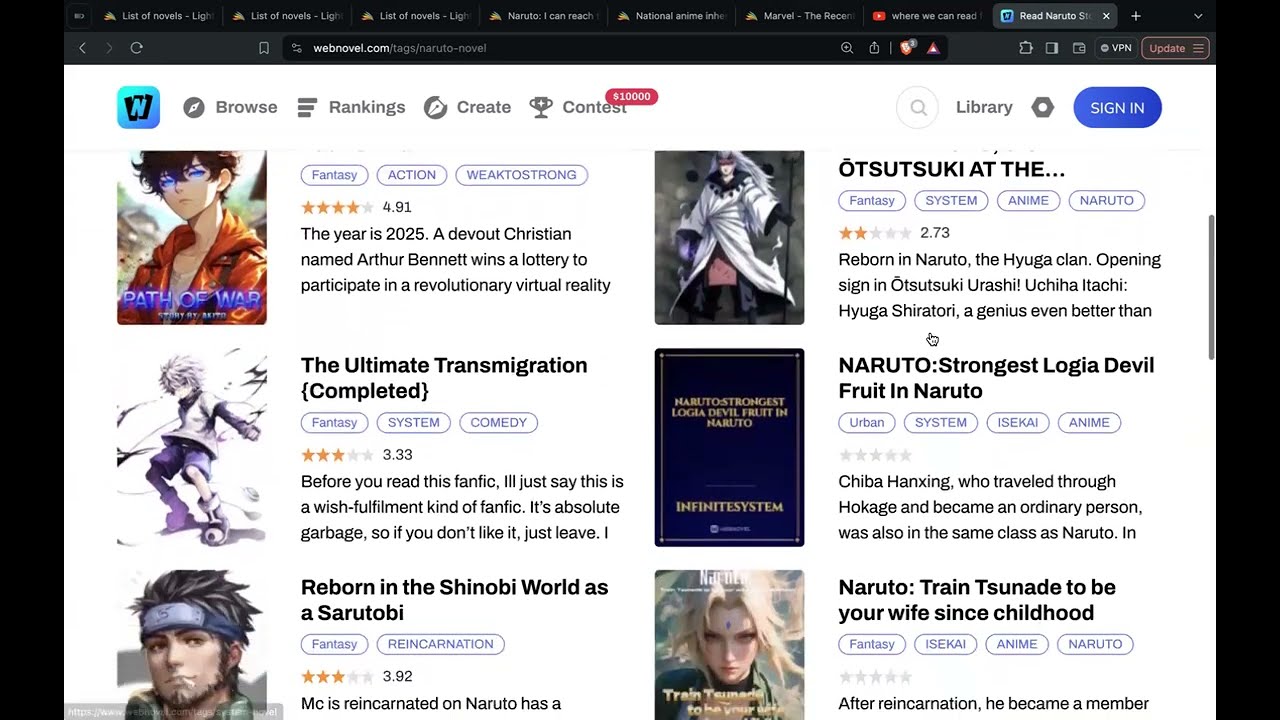The height and width of the screenshot is (720, 1280).
Task: Click the zoom magnifier in address bar
Action: [847, 48]
